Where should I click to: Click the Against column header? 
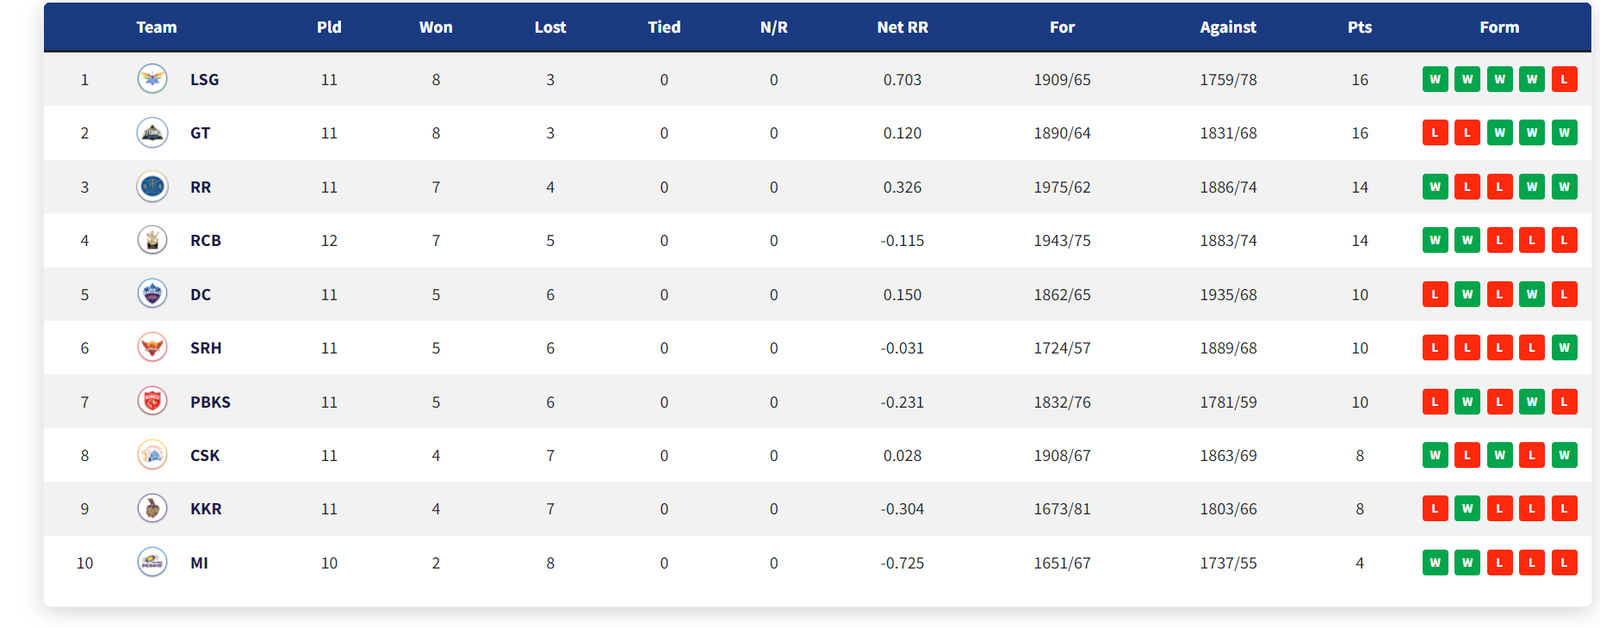pyautogui.click(x=1228, y=27)
